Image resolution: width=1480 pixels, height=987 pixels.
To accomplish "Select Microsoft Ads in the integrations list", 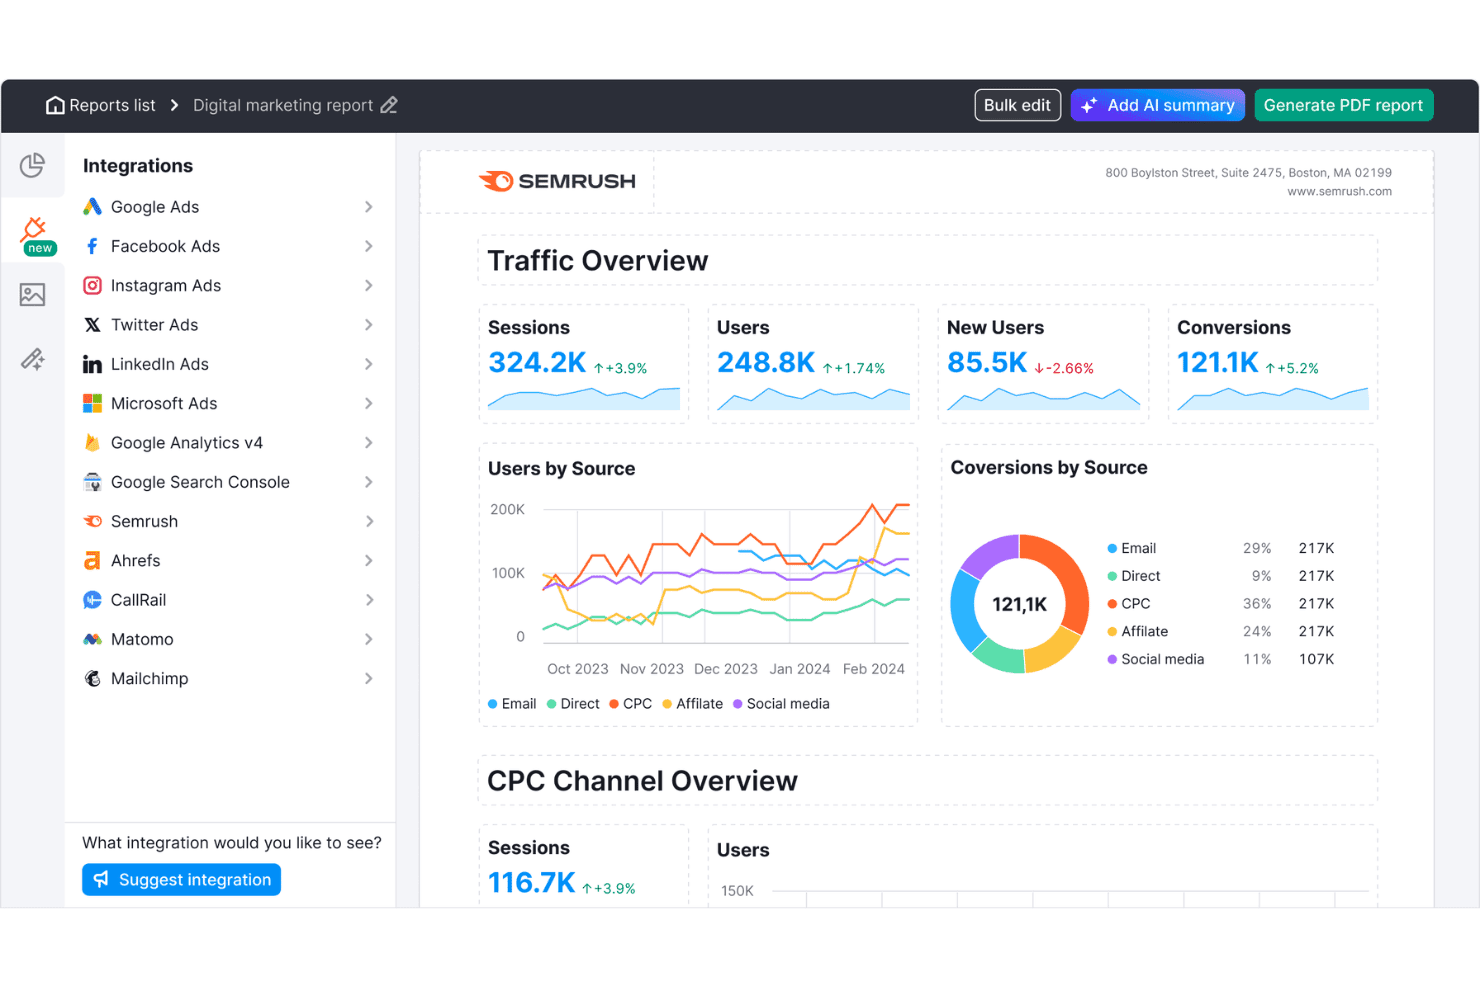I will [x=229, y=403].
